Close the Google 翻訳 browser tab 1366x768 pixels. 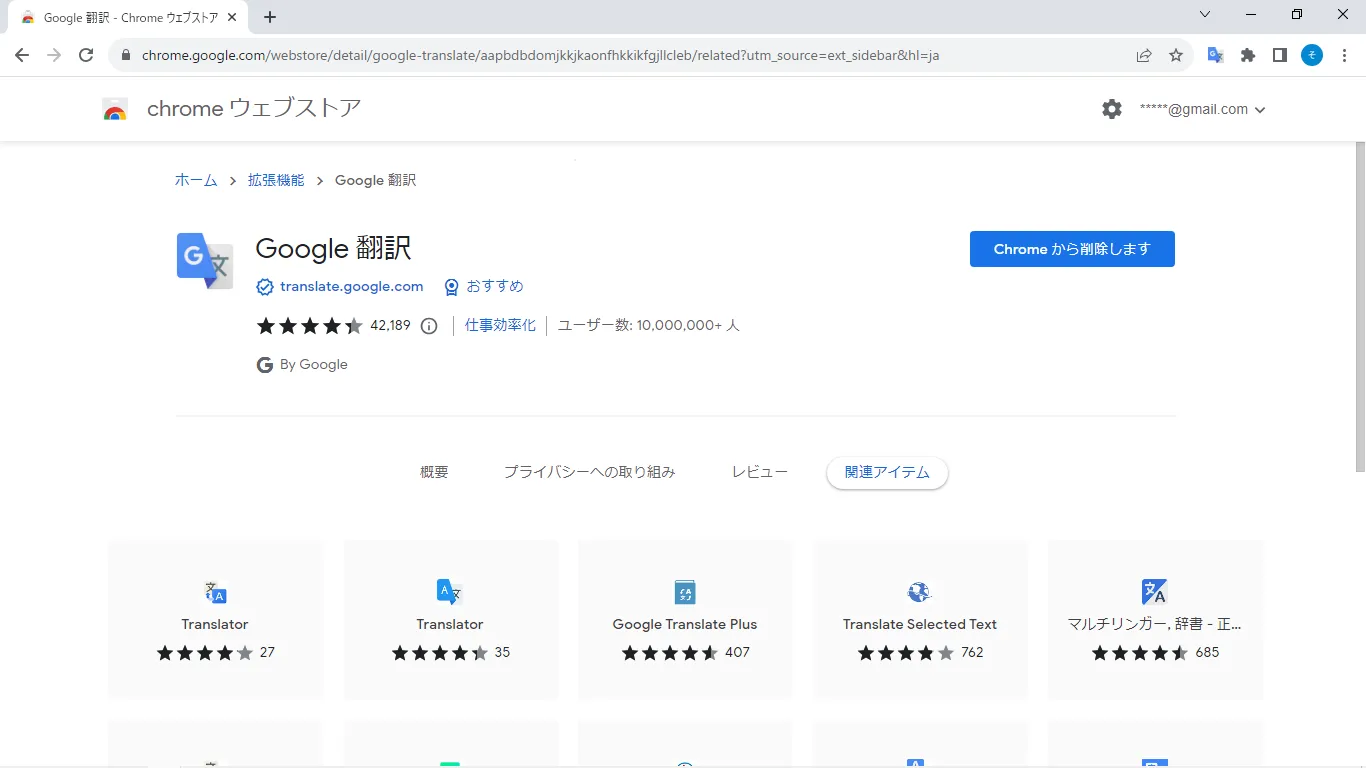pos(234,18)
